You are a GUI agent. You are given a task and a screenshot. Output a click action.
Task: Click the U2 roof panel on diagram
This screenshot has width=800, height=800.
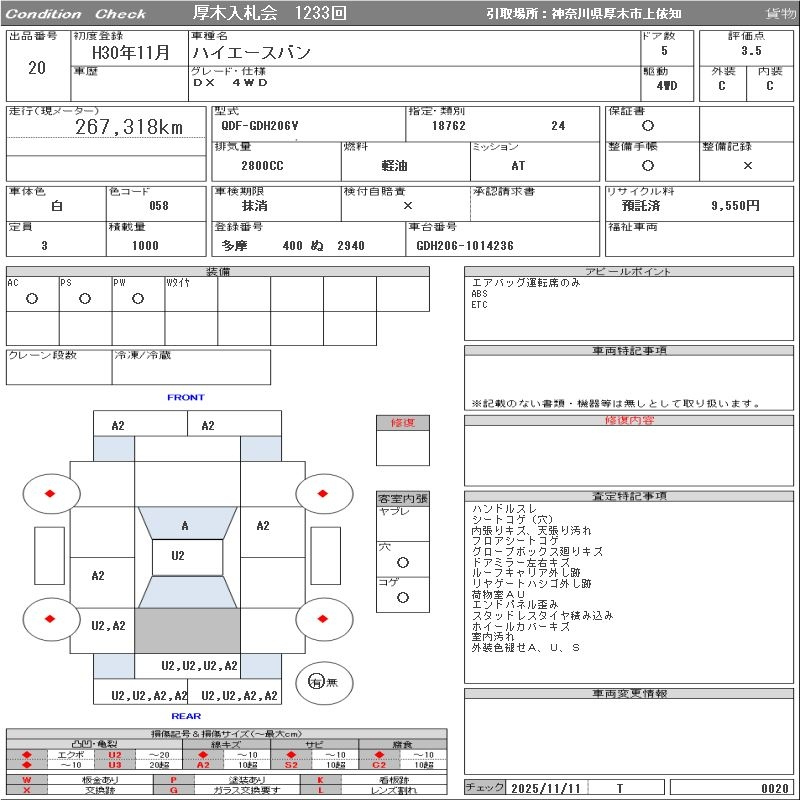178,556
